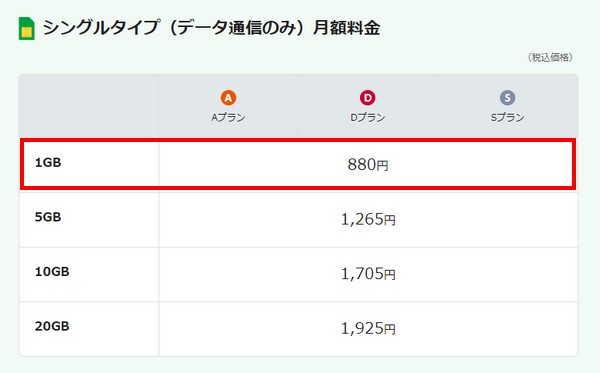Click the gray S plan badge
The height and width of the screenshot is (373, 600).
point(507,98)
